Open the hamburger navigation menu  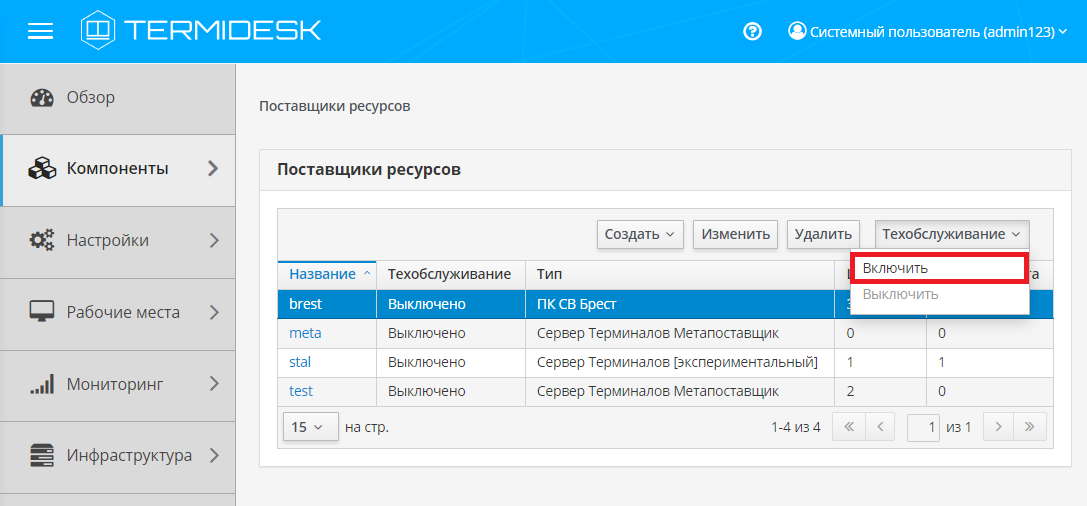pyautogui.click(x=40, y=31)
